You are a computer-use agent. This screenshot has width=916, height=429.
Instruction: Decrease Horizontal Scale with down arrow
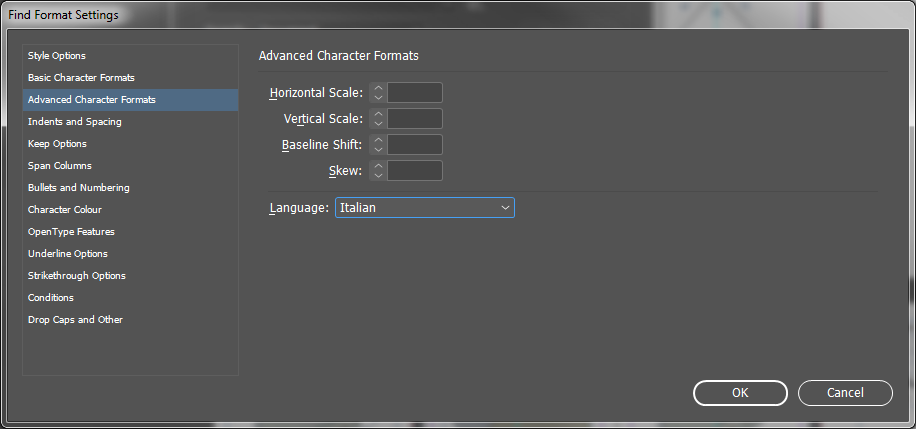[x=378, y=98]
